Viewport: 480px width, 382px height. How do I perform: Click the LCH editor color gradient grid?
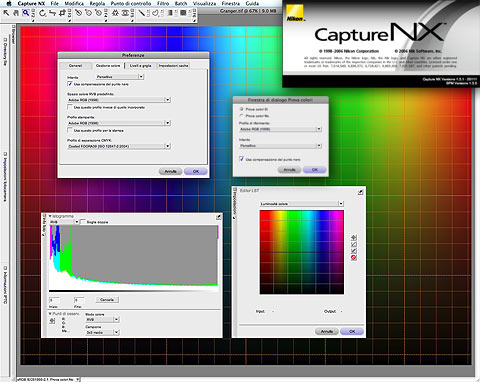[302, 252]
